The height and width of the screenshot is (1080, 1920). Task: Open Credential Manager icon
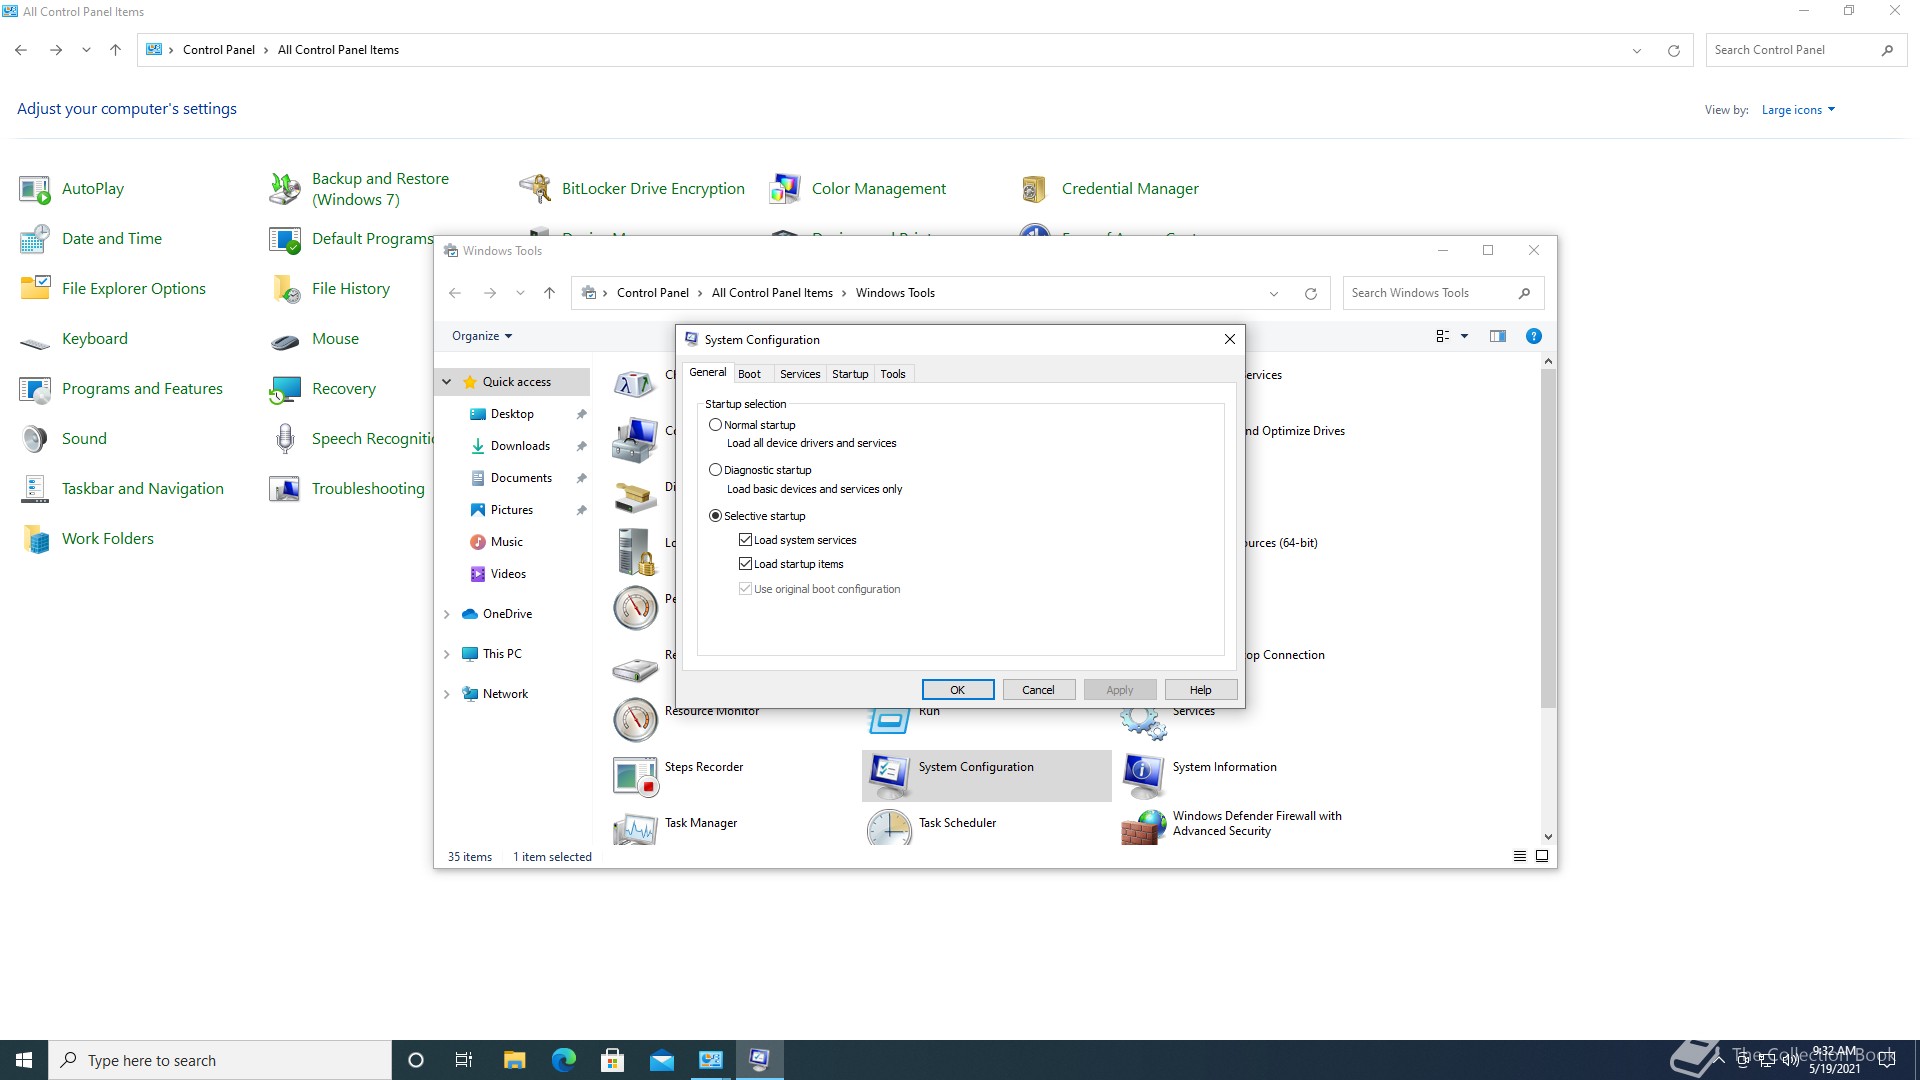(x=1035, y=189)
